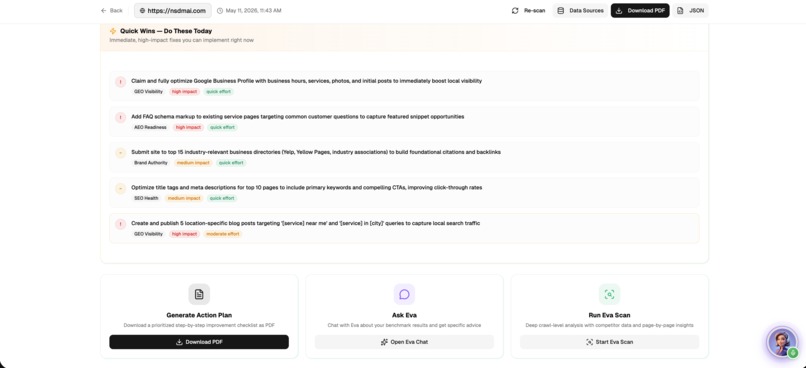Open Eva Chat

404,342
